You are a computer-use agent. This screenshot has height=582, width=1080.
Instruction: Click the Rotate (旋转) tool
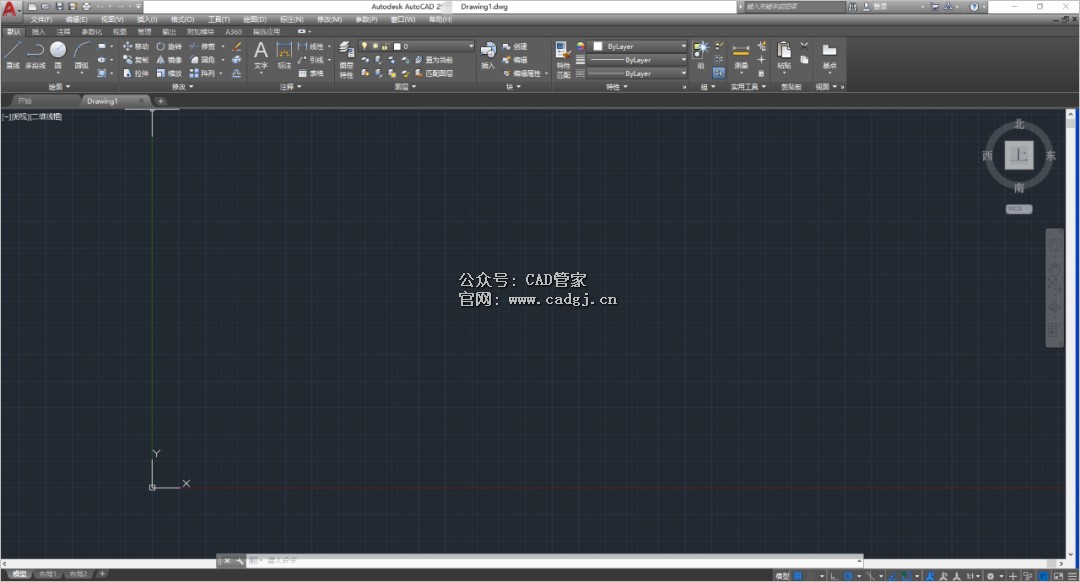pos(169,46)
